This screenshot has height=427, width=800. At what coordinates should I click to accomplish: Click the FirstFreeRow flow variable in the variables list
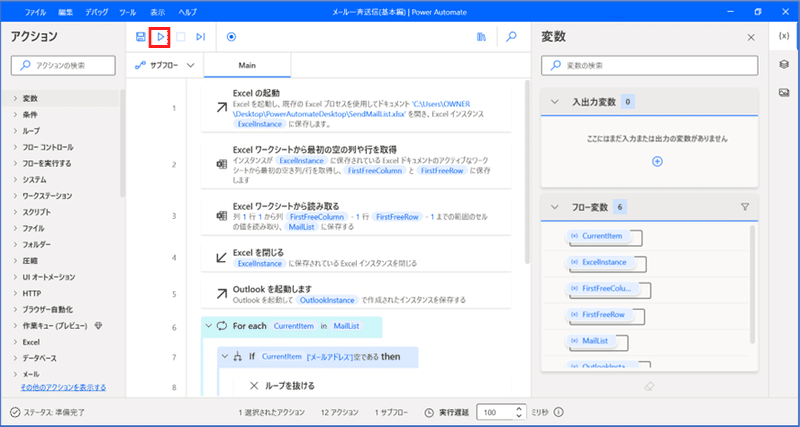coord(602,314)
